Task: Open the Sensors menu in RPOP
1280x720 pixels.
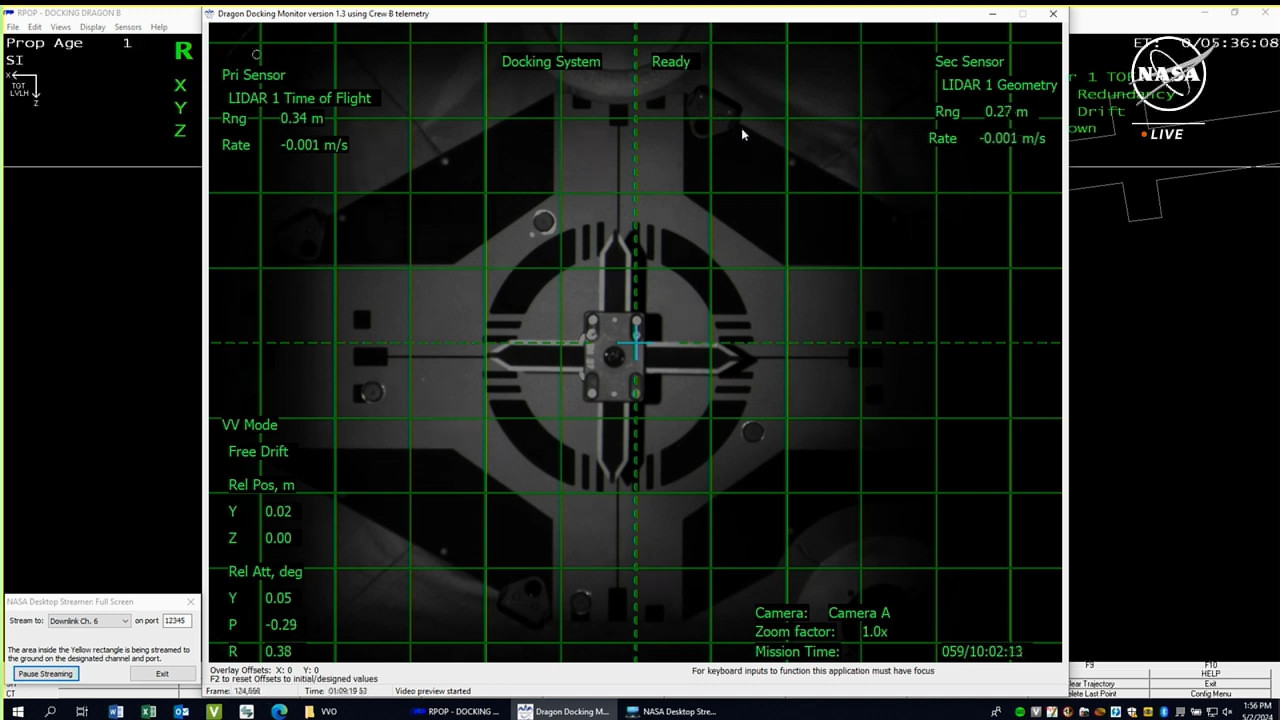Action: tap(128, 27)
